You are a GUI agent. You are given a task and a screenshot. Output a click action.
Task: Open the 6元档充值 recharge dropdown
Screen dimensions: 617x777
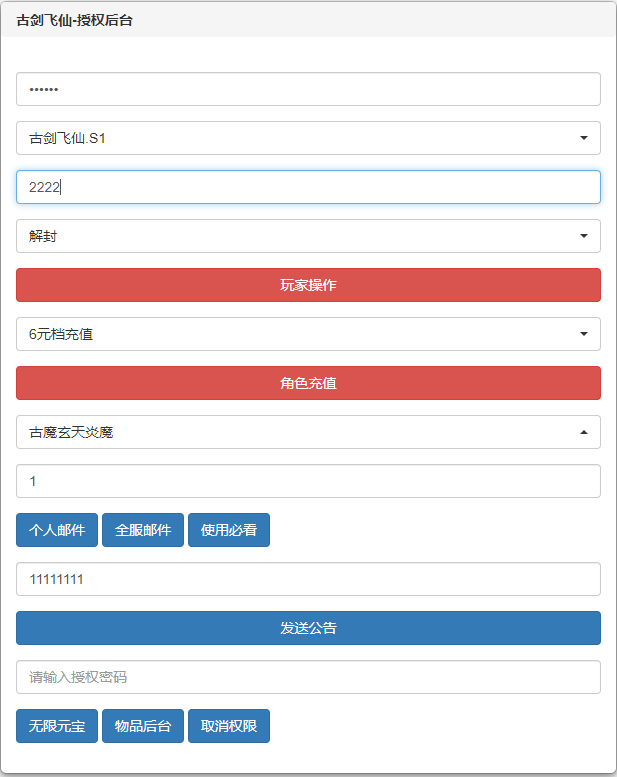click(308, 334)
